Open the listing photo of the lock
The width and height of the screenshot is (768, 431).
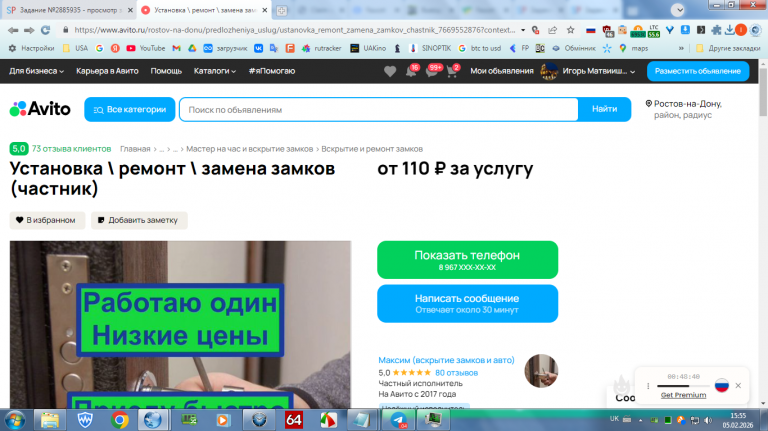click(x=180, y=324)
